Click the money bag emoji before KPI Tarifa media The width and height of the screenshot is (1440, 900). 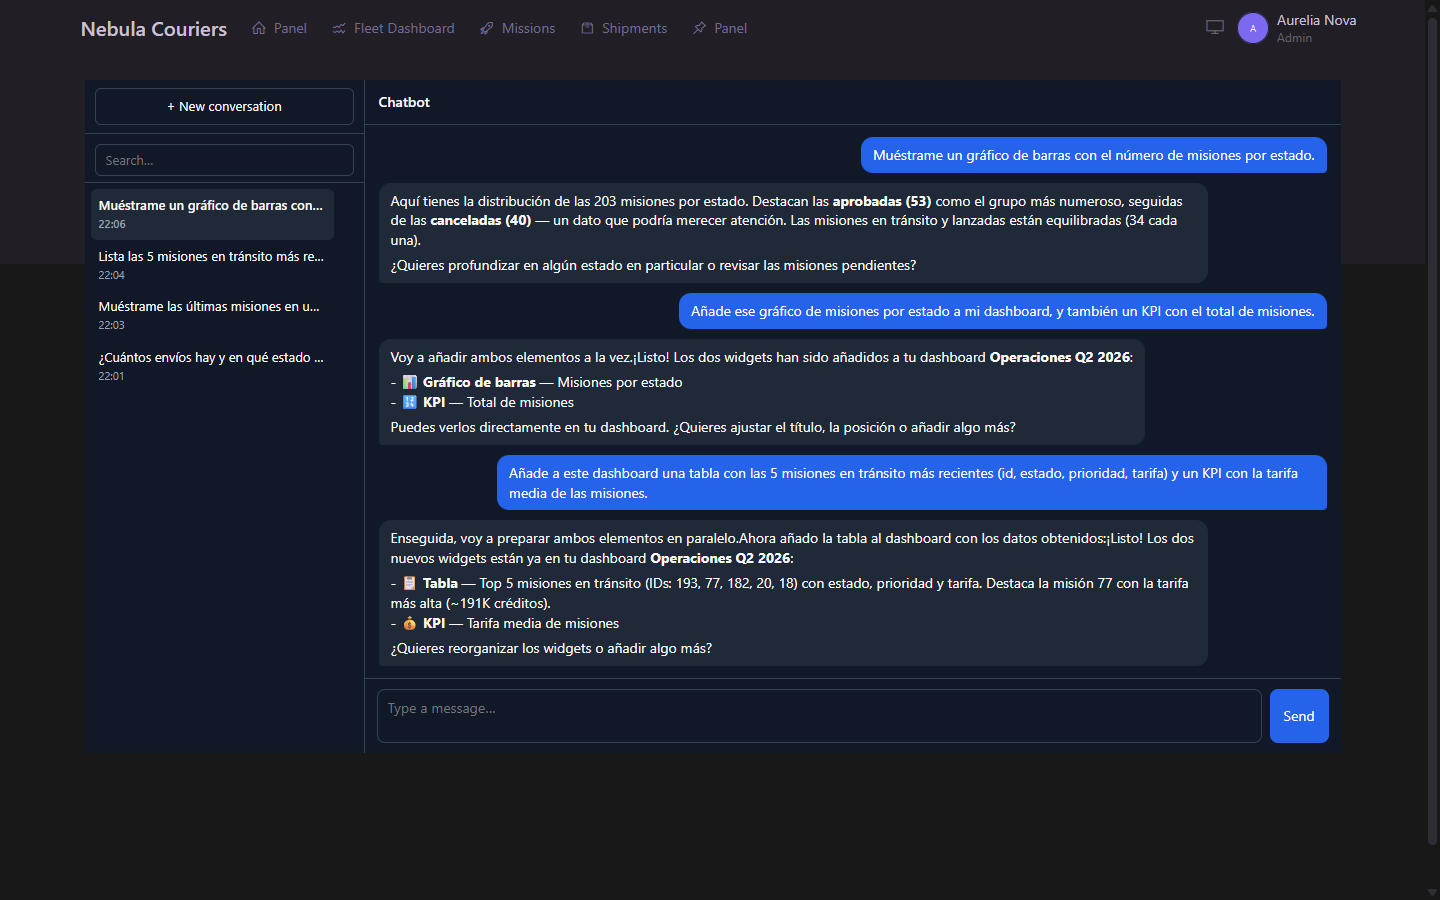click(410, 623)
